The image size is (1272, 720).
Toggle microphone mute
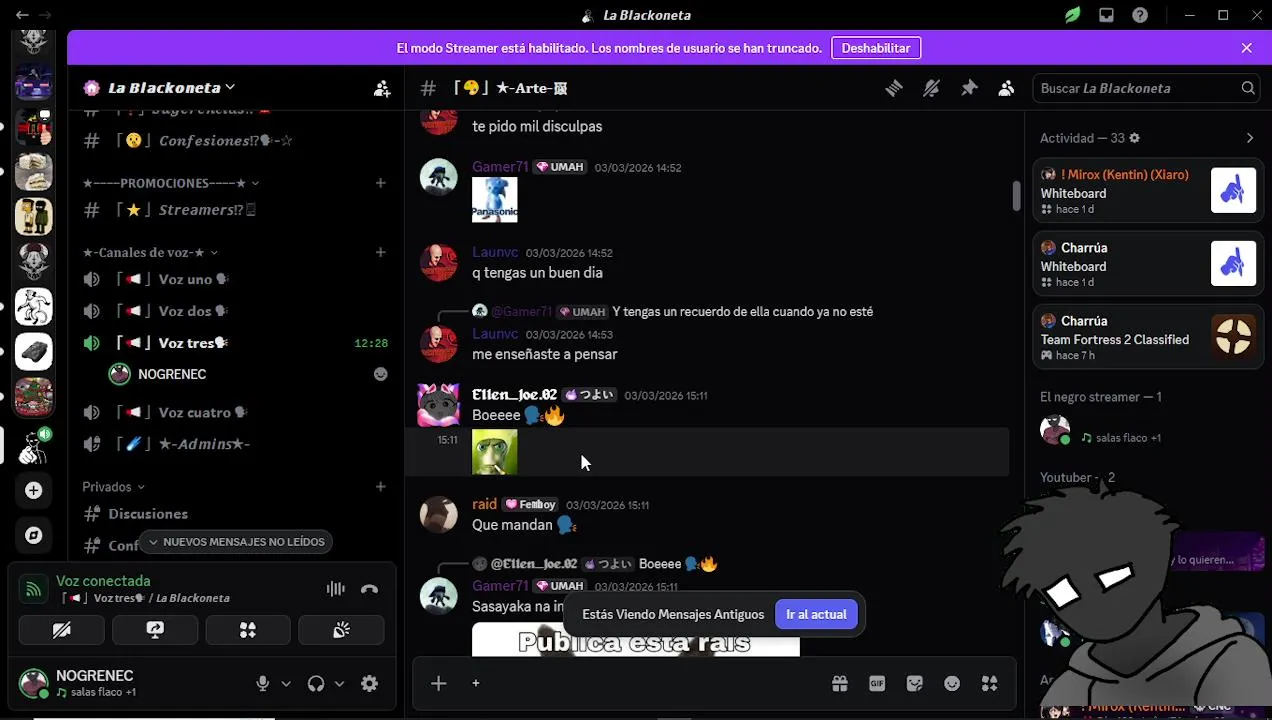263,684
